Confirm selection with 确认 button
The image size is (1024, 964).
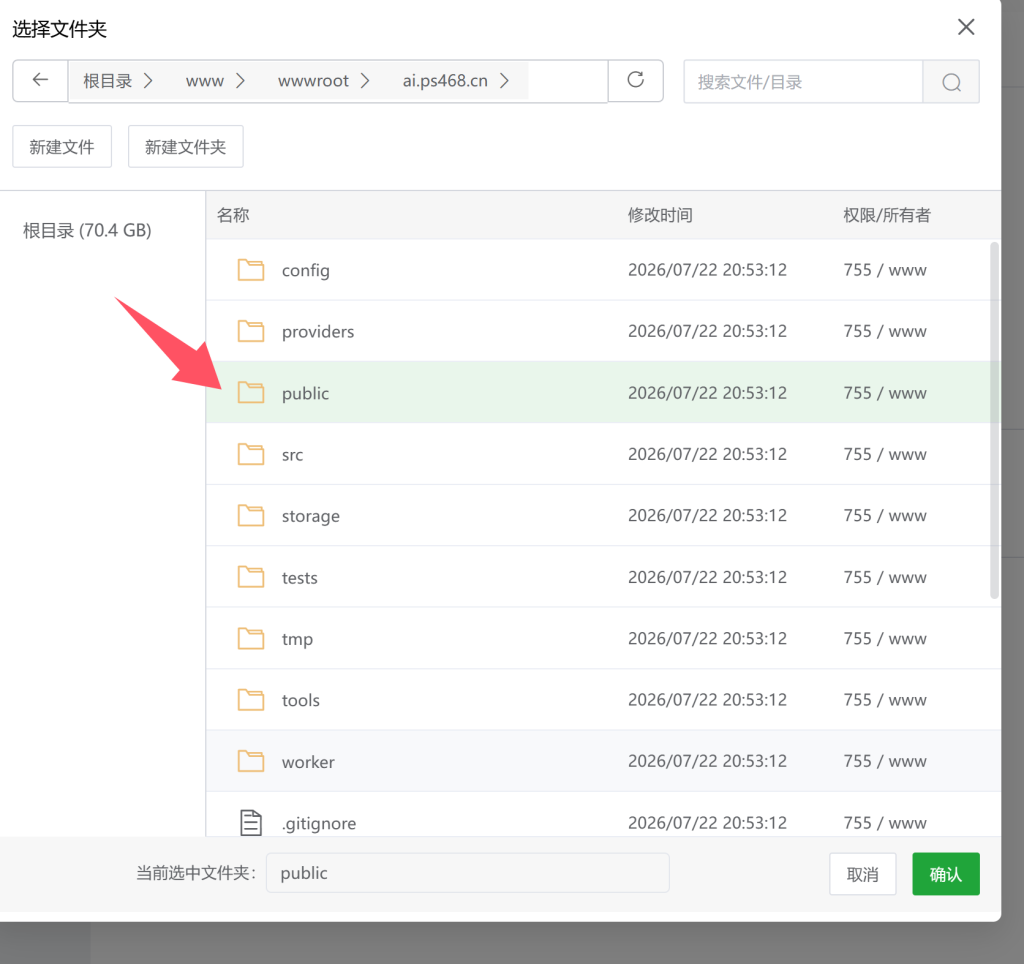[946, 874]
